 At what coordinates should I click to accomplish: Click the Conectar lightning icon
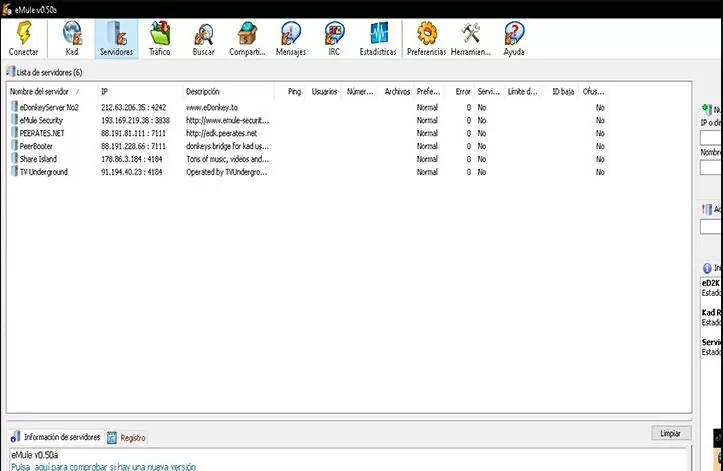(23, 38)
